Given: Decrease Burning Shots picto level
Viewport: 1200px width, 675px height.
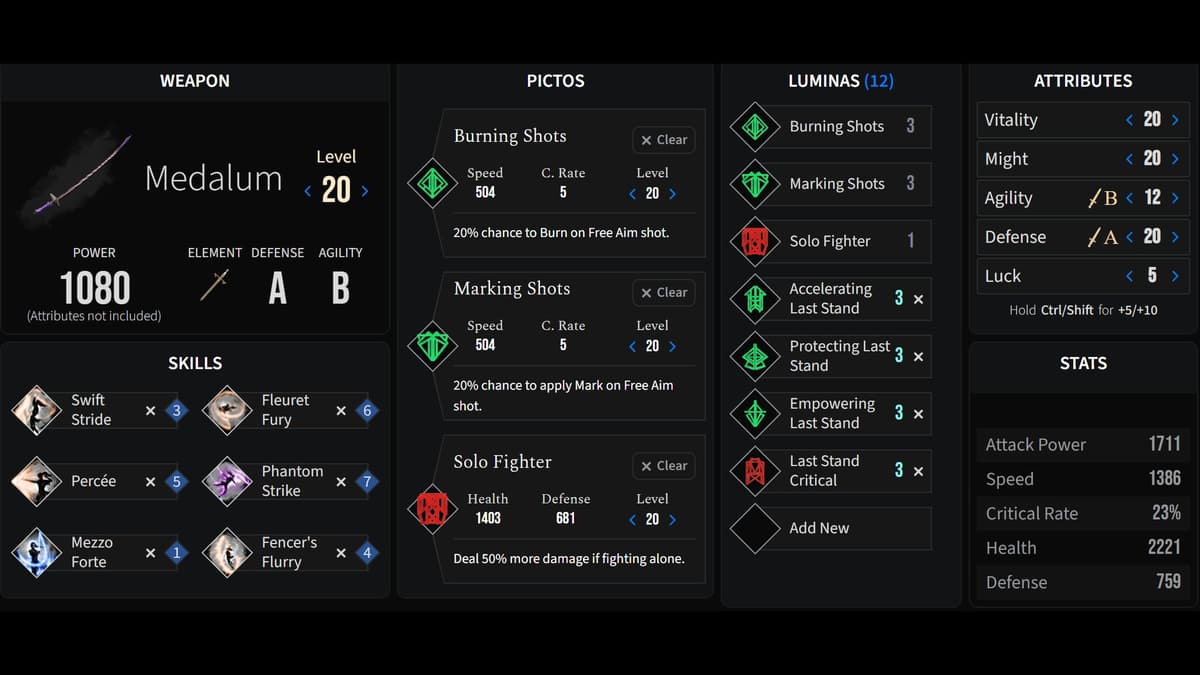Looking at the screenshot, I should point(632,194).
